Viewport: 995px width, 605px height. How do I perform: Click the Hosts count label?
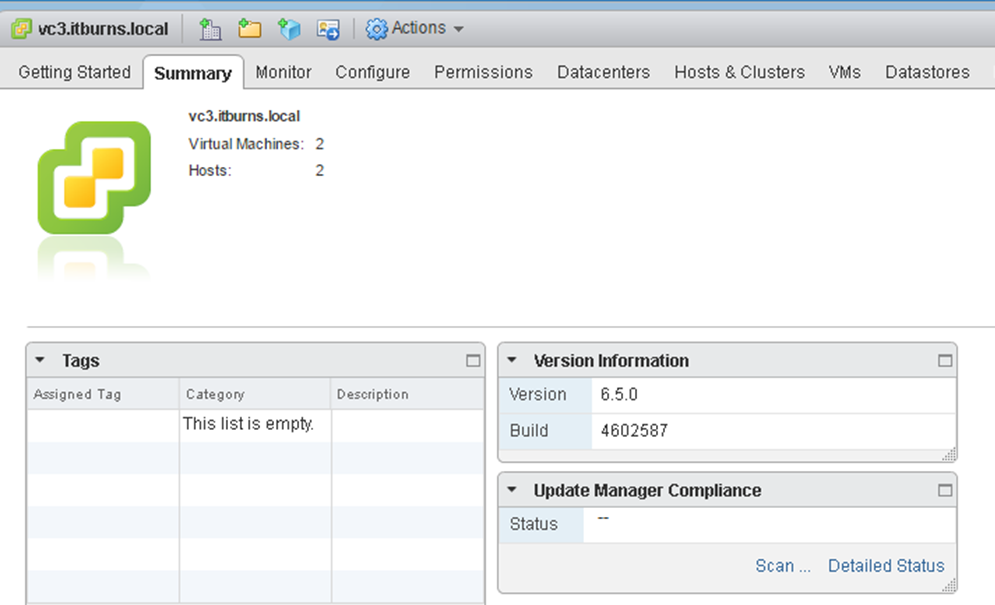210,171
